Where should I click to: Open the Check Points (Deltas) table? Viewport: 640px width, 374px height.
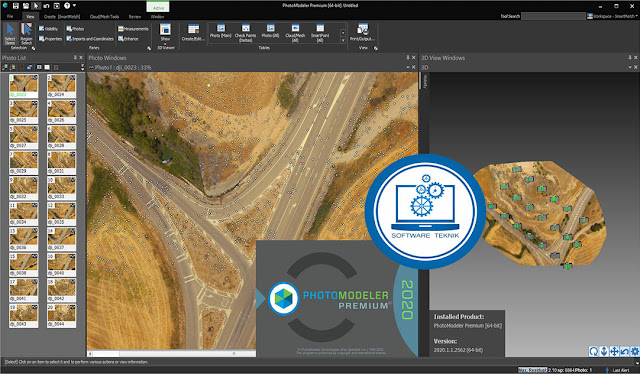click(x=246, y=33)
